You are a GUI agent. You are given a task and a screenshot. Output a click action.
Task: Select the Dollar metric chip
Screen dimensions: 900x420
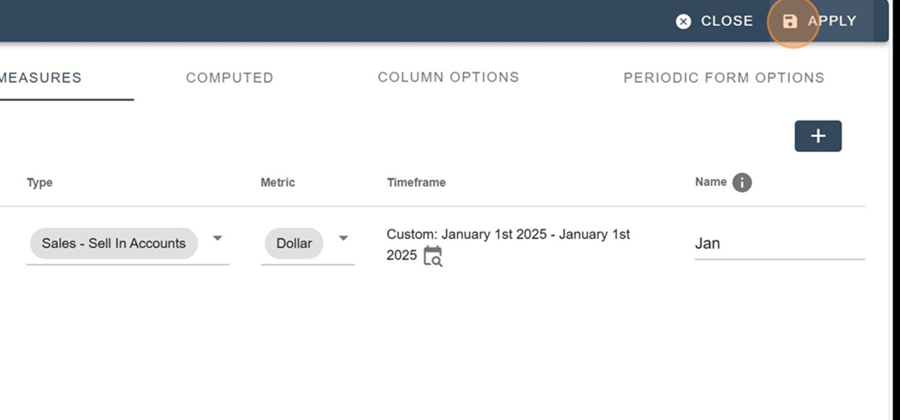tap(294, 243)
